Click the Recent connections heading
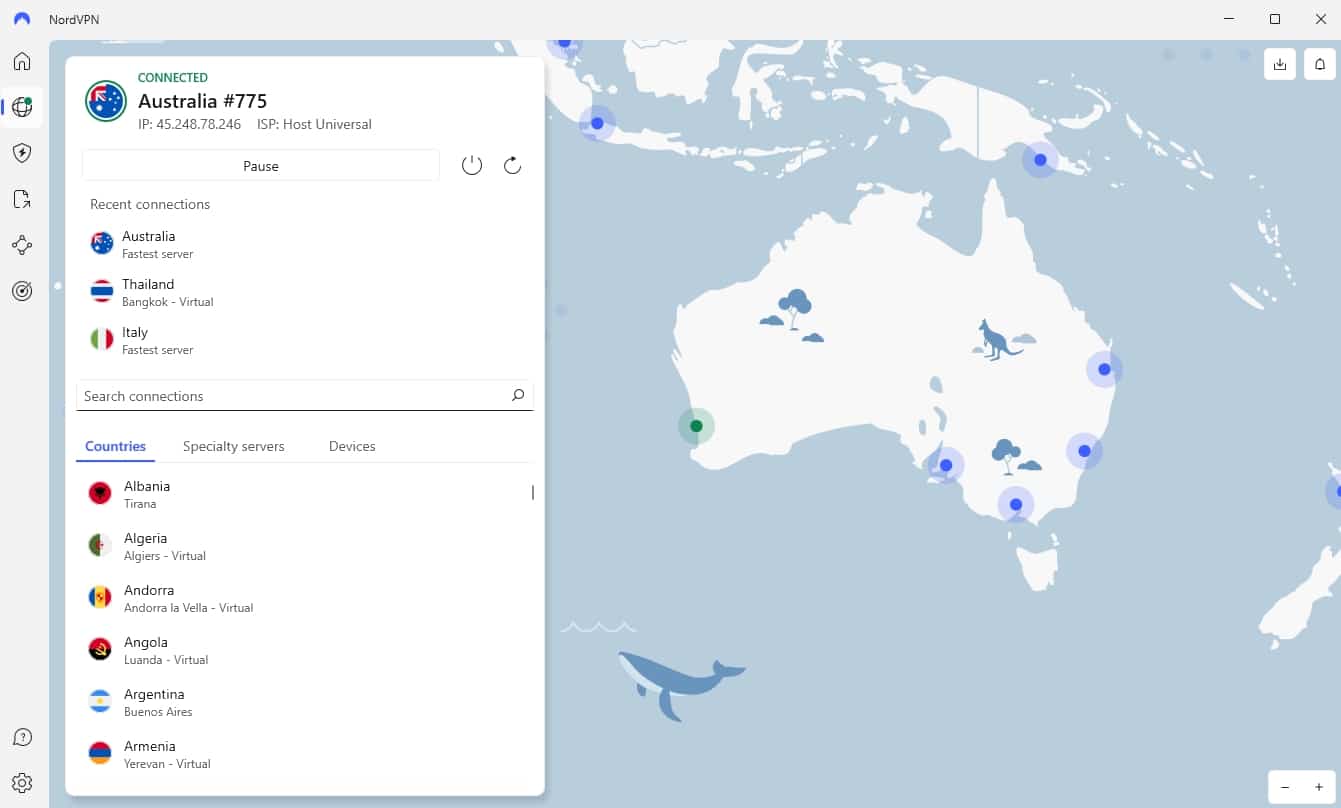Image resolution: width=1341 pixels, height=808 pixels. (150, 204)
